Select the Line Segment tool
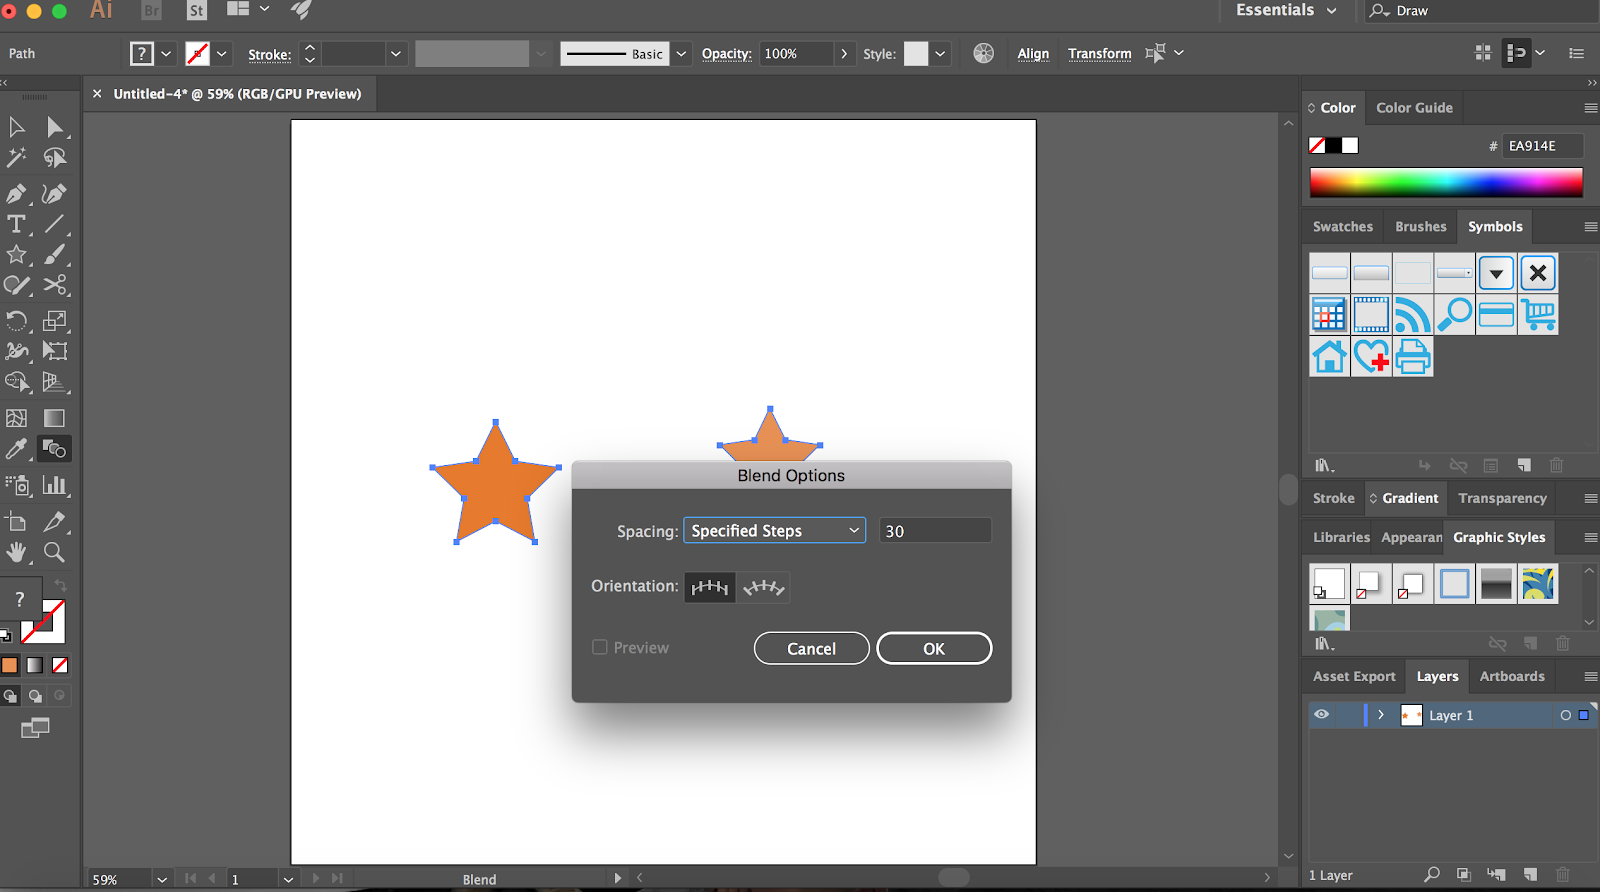 point(55,224)
